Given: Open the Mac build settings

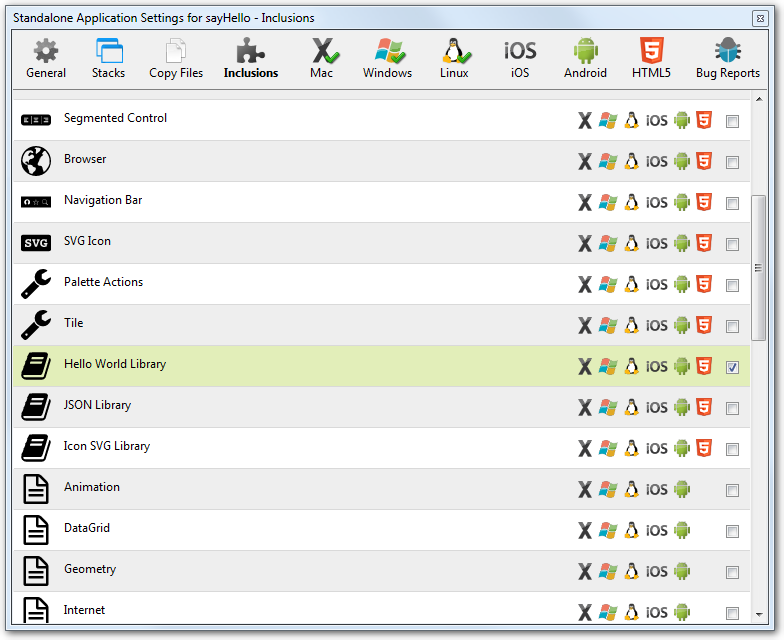Looking at the screenshot, I should pos(321,58).
